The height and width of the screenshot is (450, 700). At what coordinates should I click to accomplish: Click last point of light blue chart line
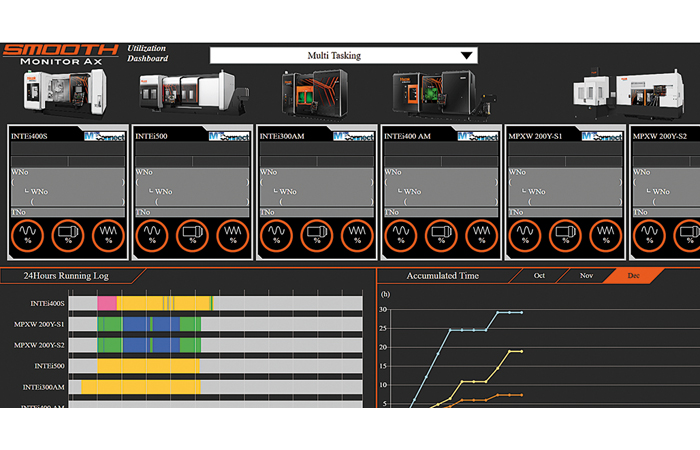click(521, 312)
